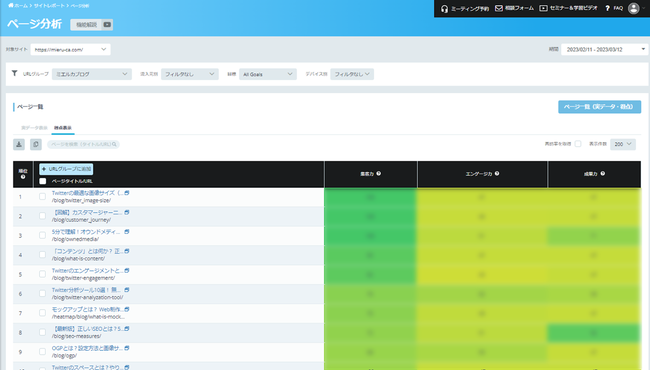Select the 得点表示 tab
The image size is (650, 371).
[63, 128]
